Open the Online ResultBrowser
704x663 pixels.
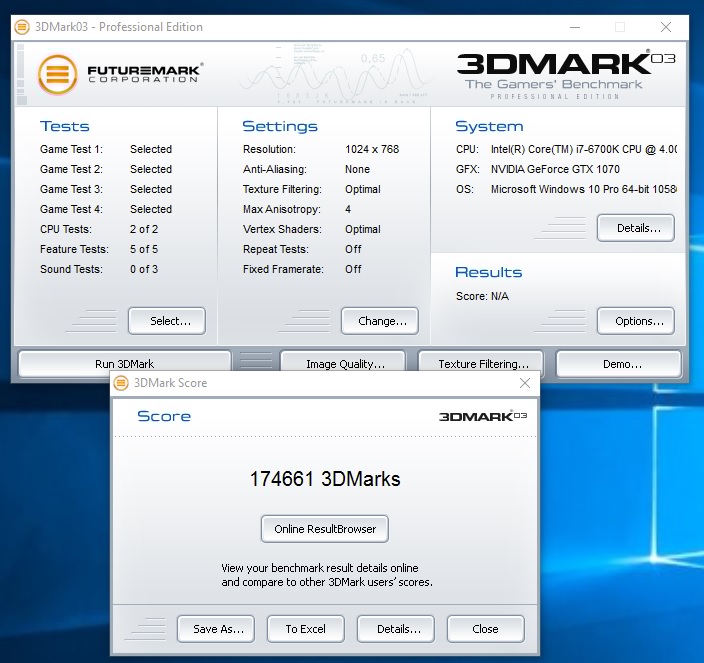tap(325, 529)
